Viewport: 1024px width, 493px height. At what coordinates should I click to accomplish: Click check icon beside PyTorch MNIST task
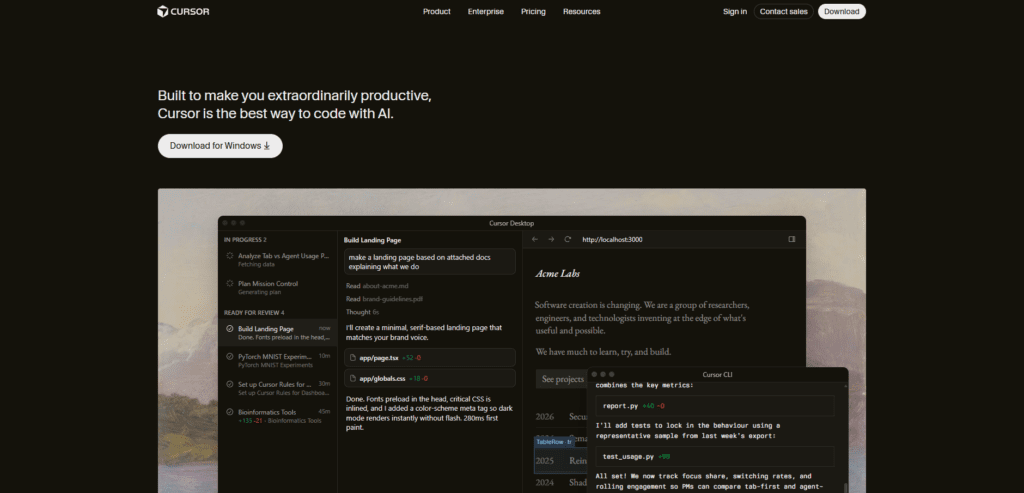[x=229, y=357]
